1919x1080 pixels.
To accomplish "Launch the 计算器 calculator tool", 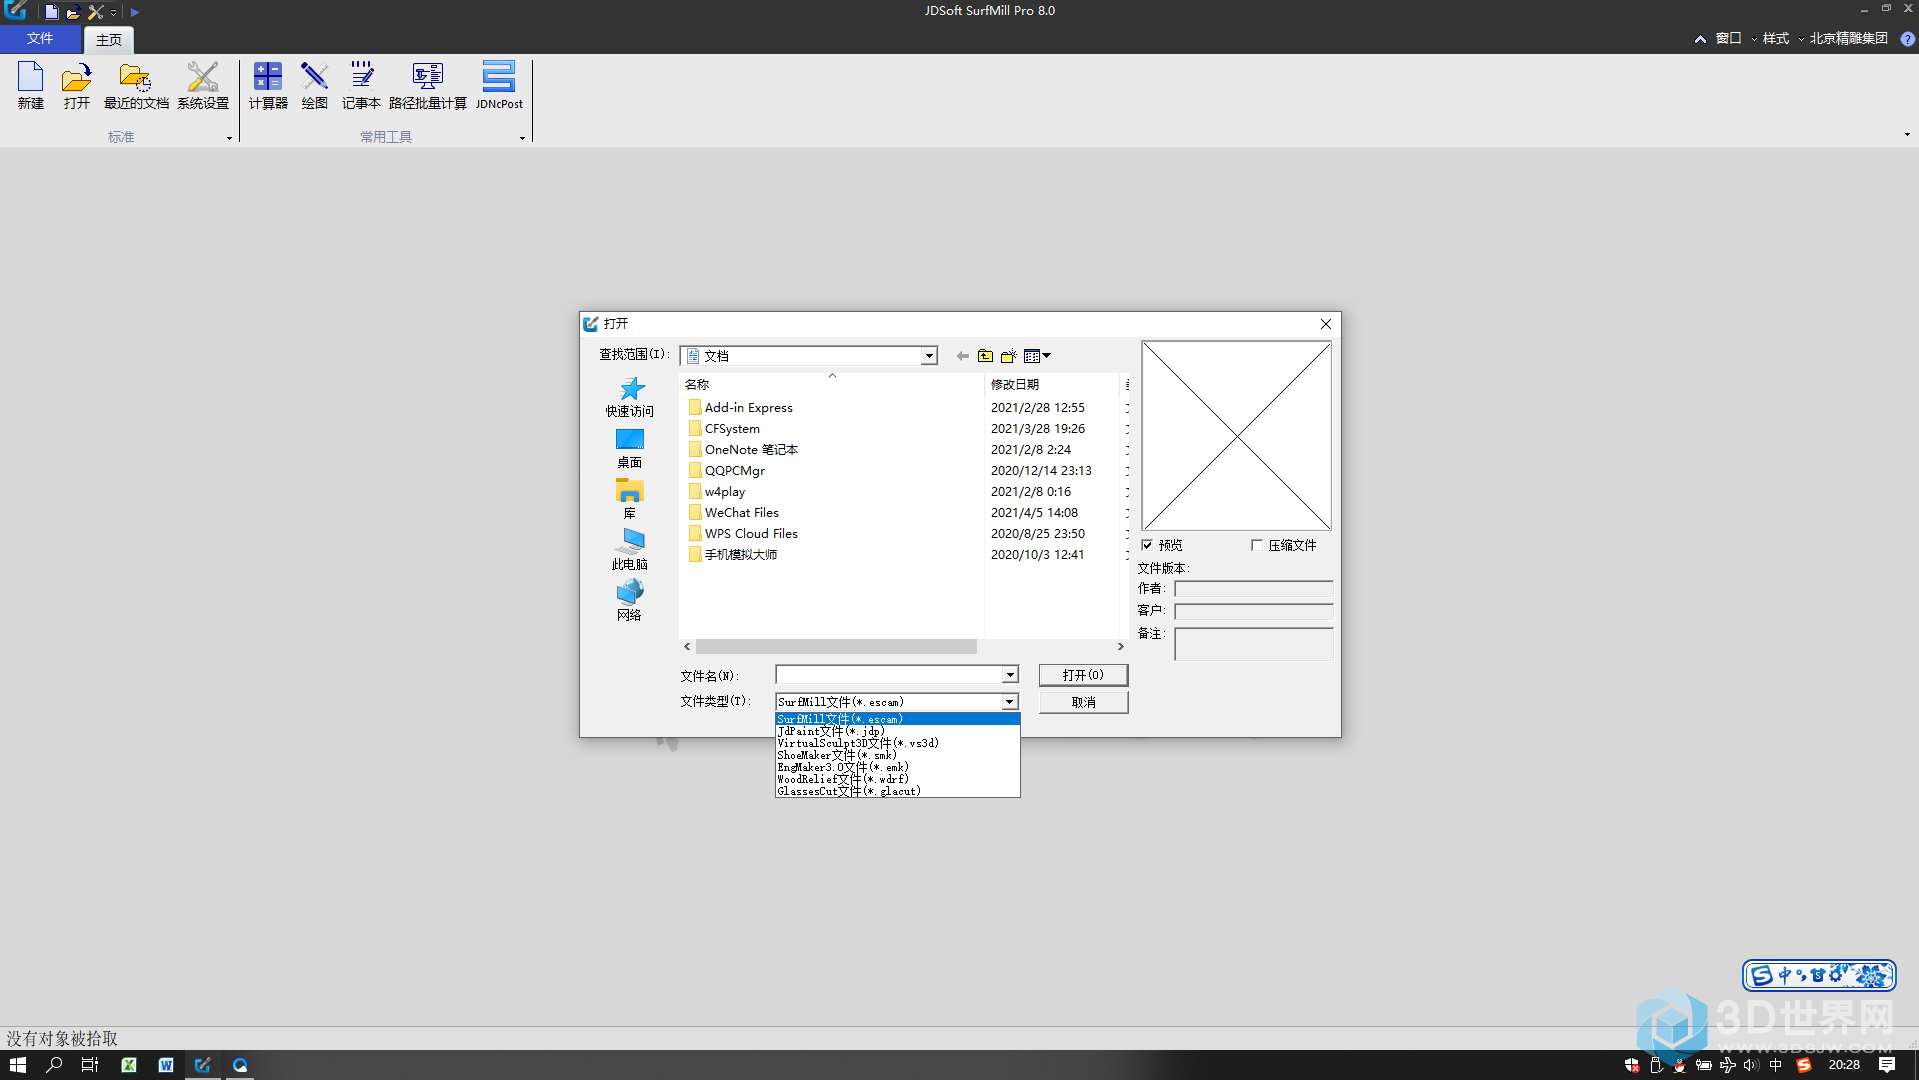I will (268, 85).
